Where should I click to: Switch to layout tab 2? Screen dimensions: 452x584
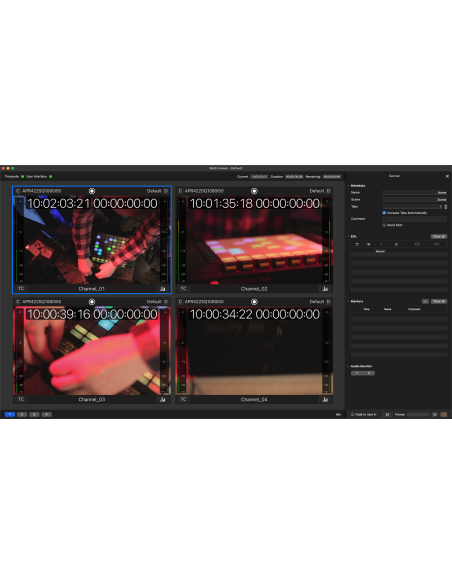22,415
